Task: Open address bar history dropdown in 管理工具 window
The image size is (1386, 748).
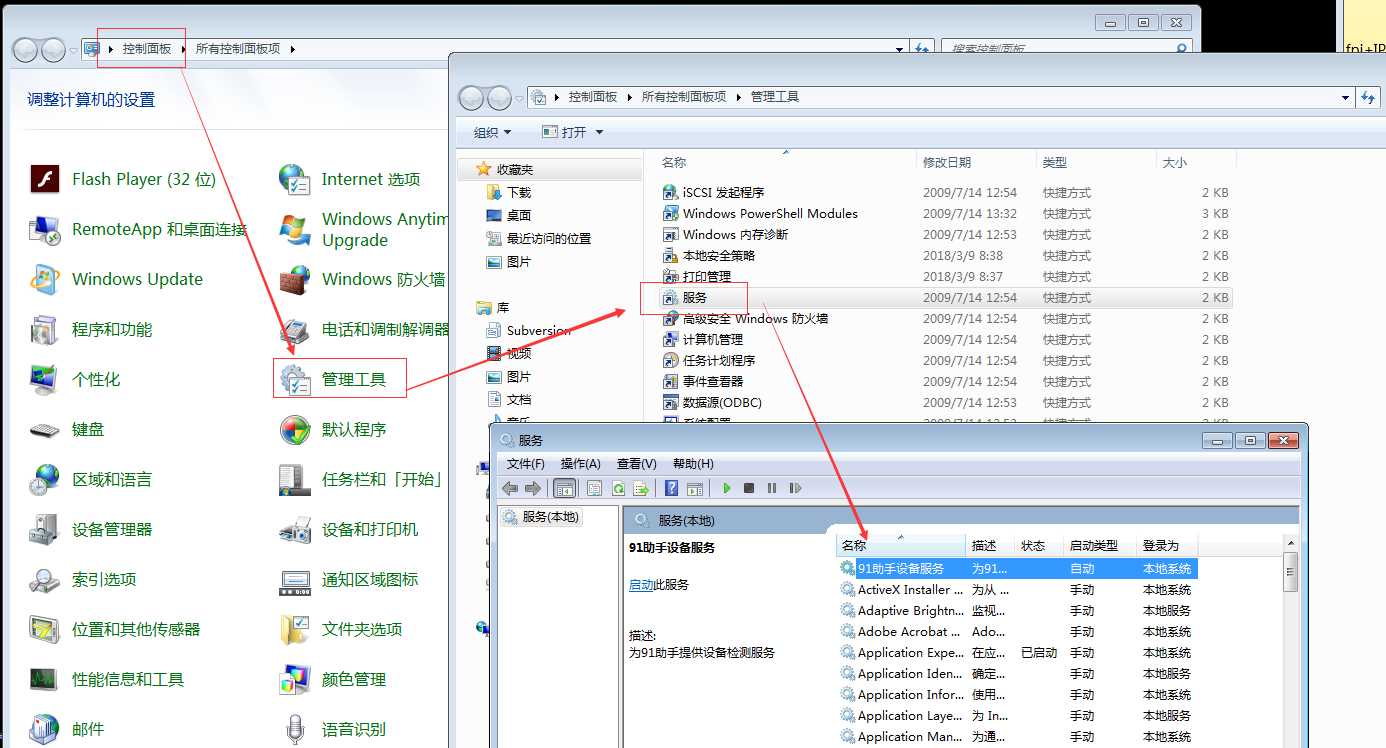Action: pos(1345,97)
